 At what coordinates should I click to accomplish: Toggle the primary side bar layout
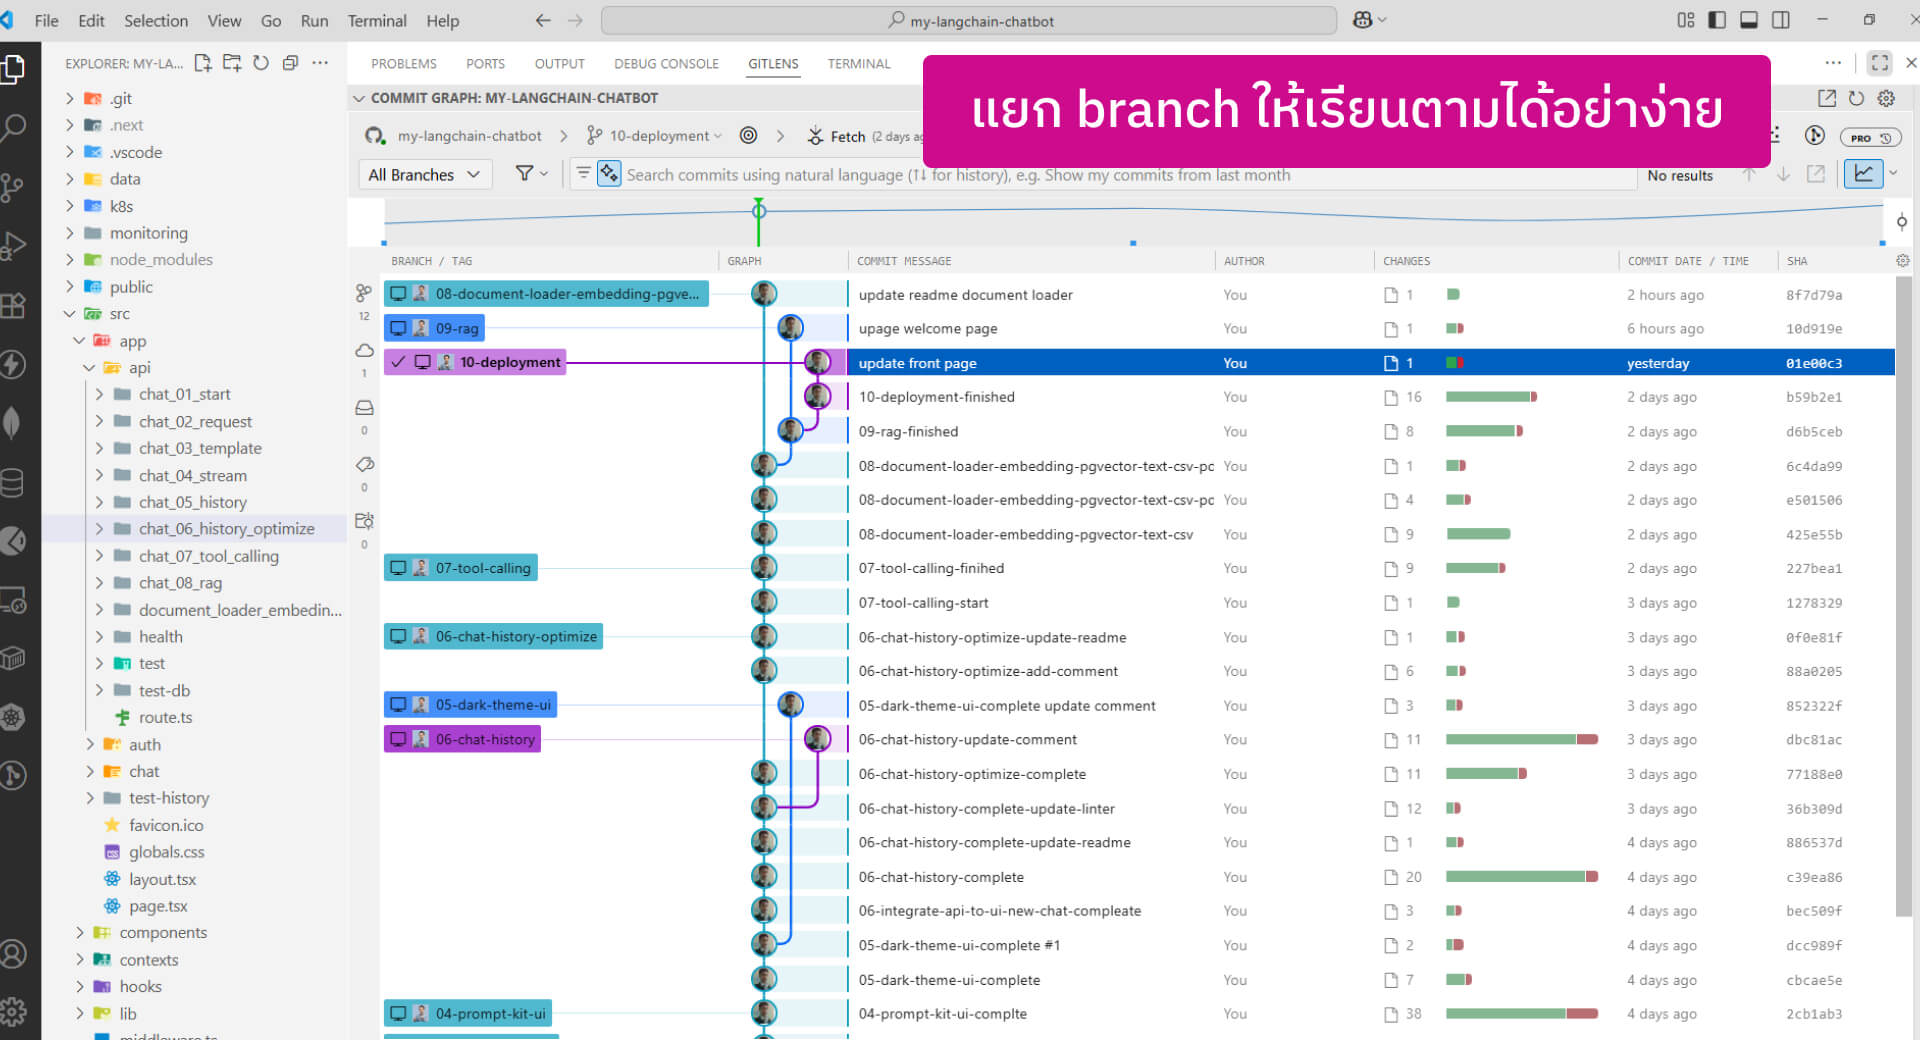1717,20
